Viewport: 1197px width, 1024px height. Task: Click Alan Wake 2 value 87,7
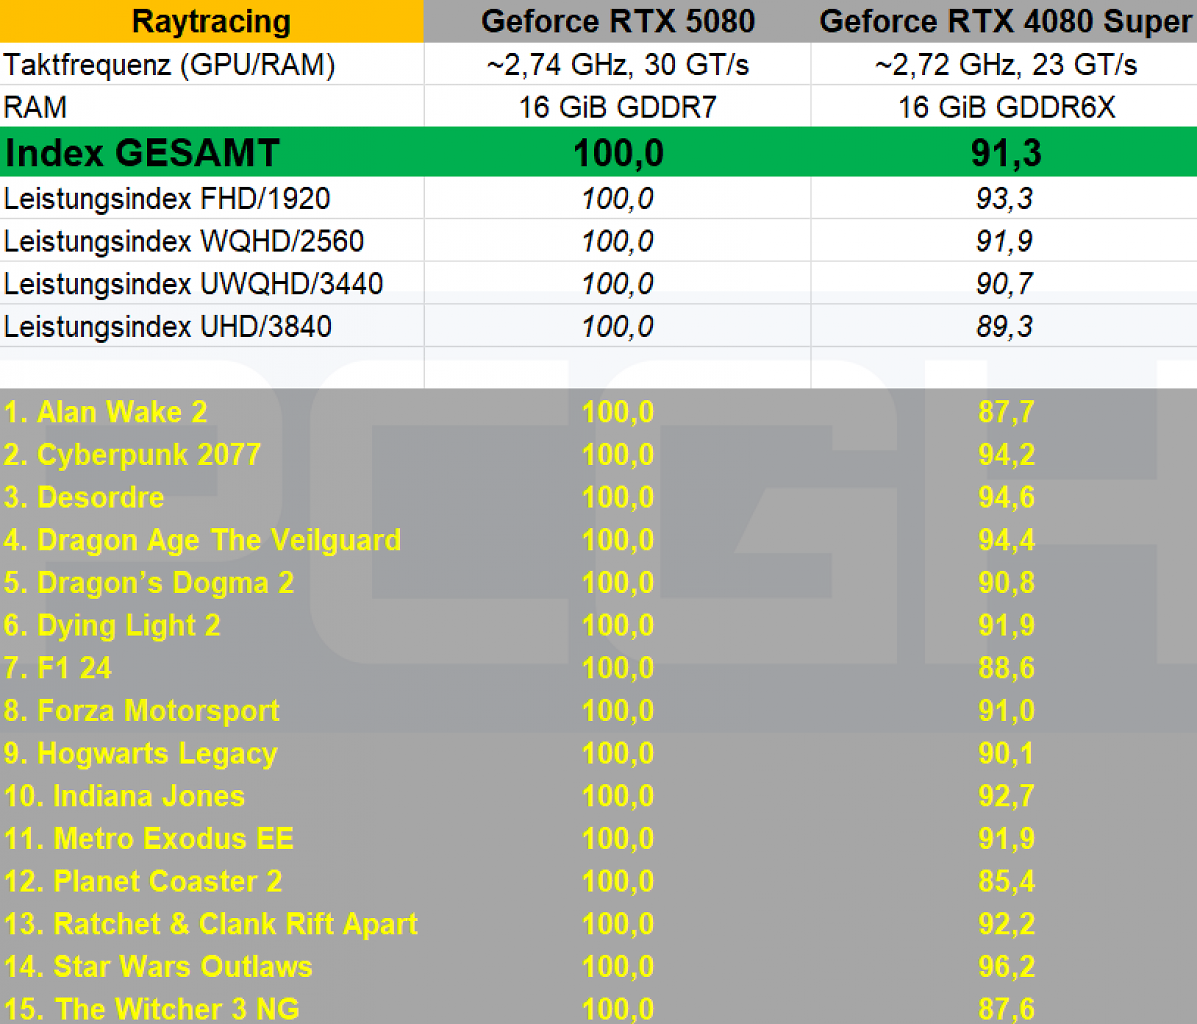click(x=1006, y=412)
